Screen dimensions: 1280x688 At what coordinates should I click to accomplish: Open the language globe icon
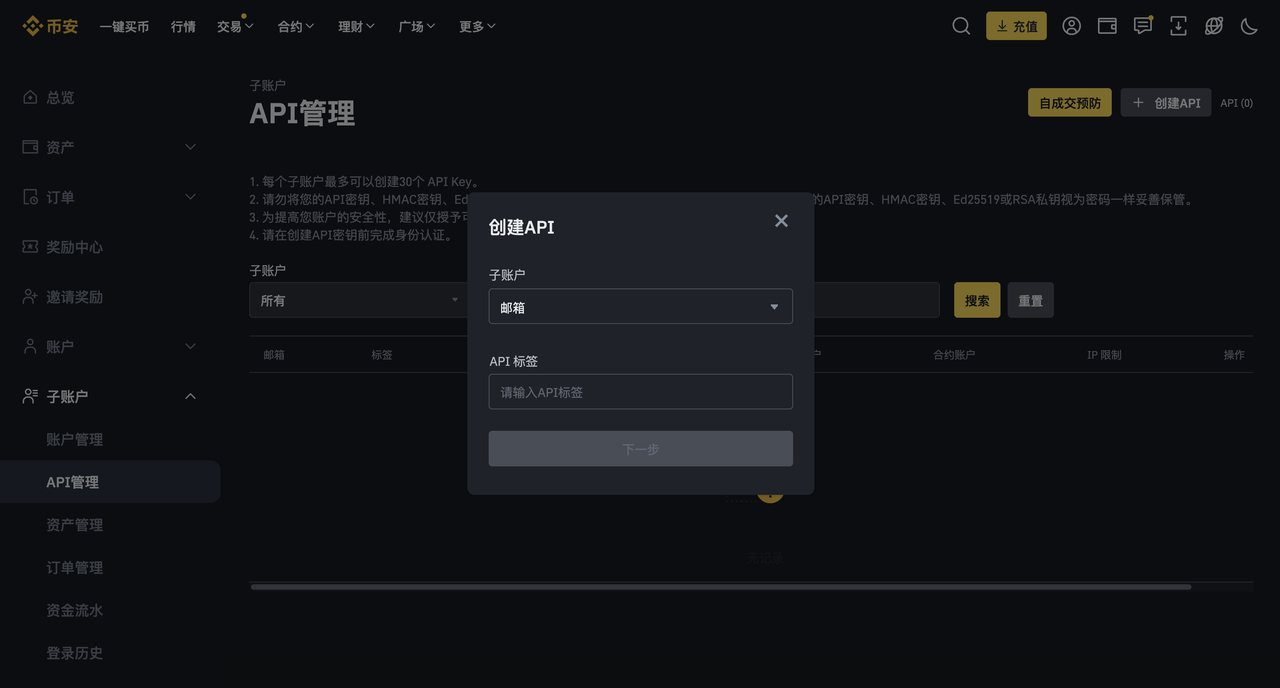point(1214,26)
